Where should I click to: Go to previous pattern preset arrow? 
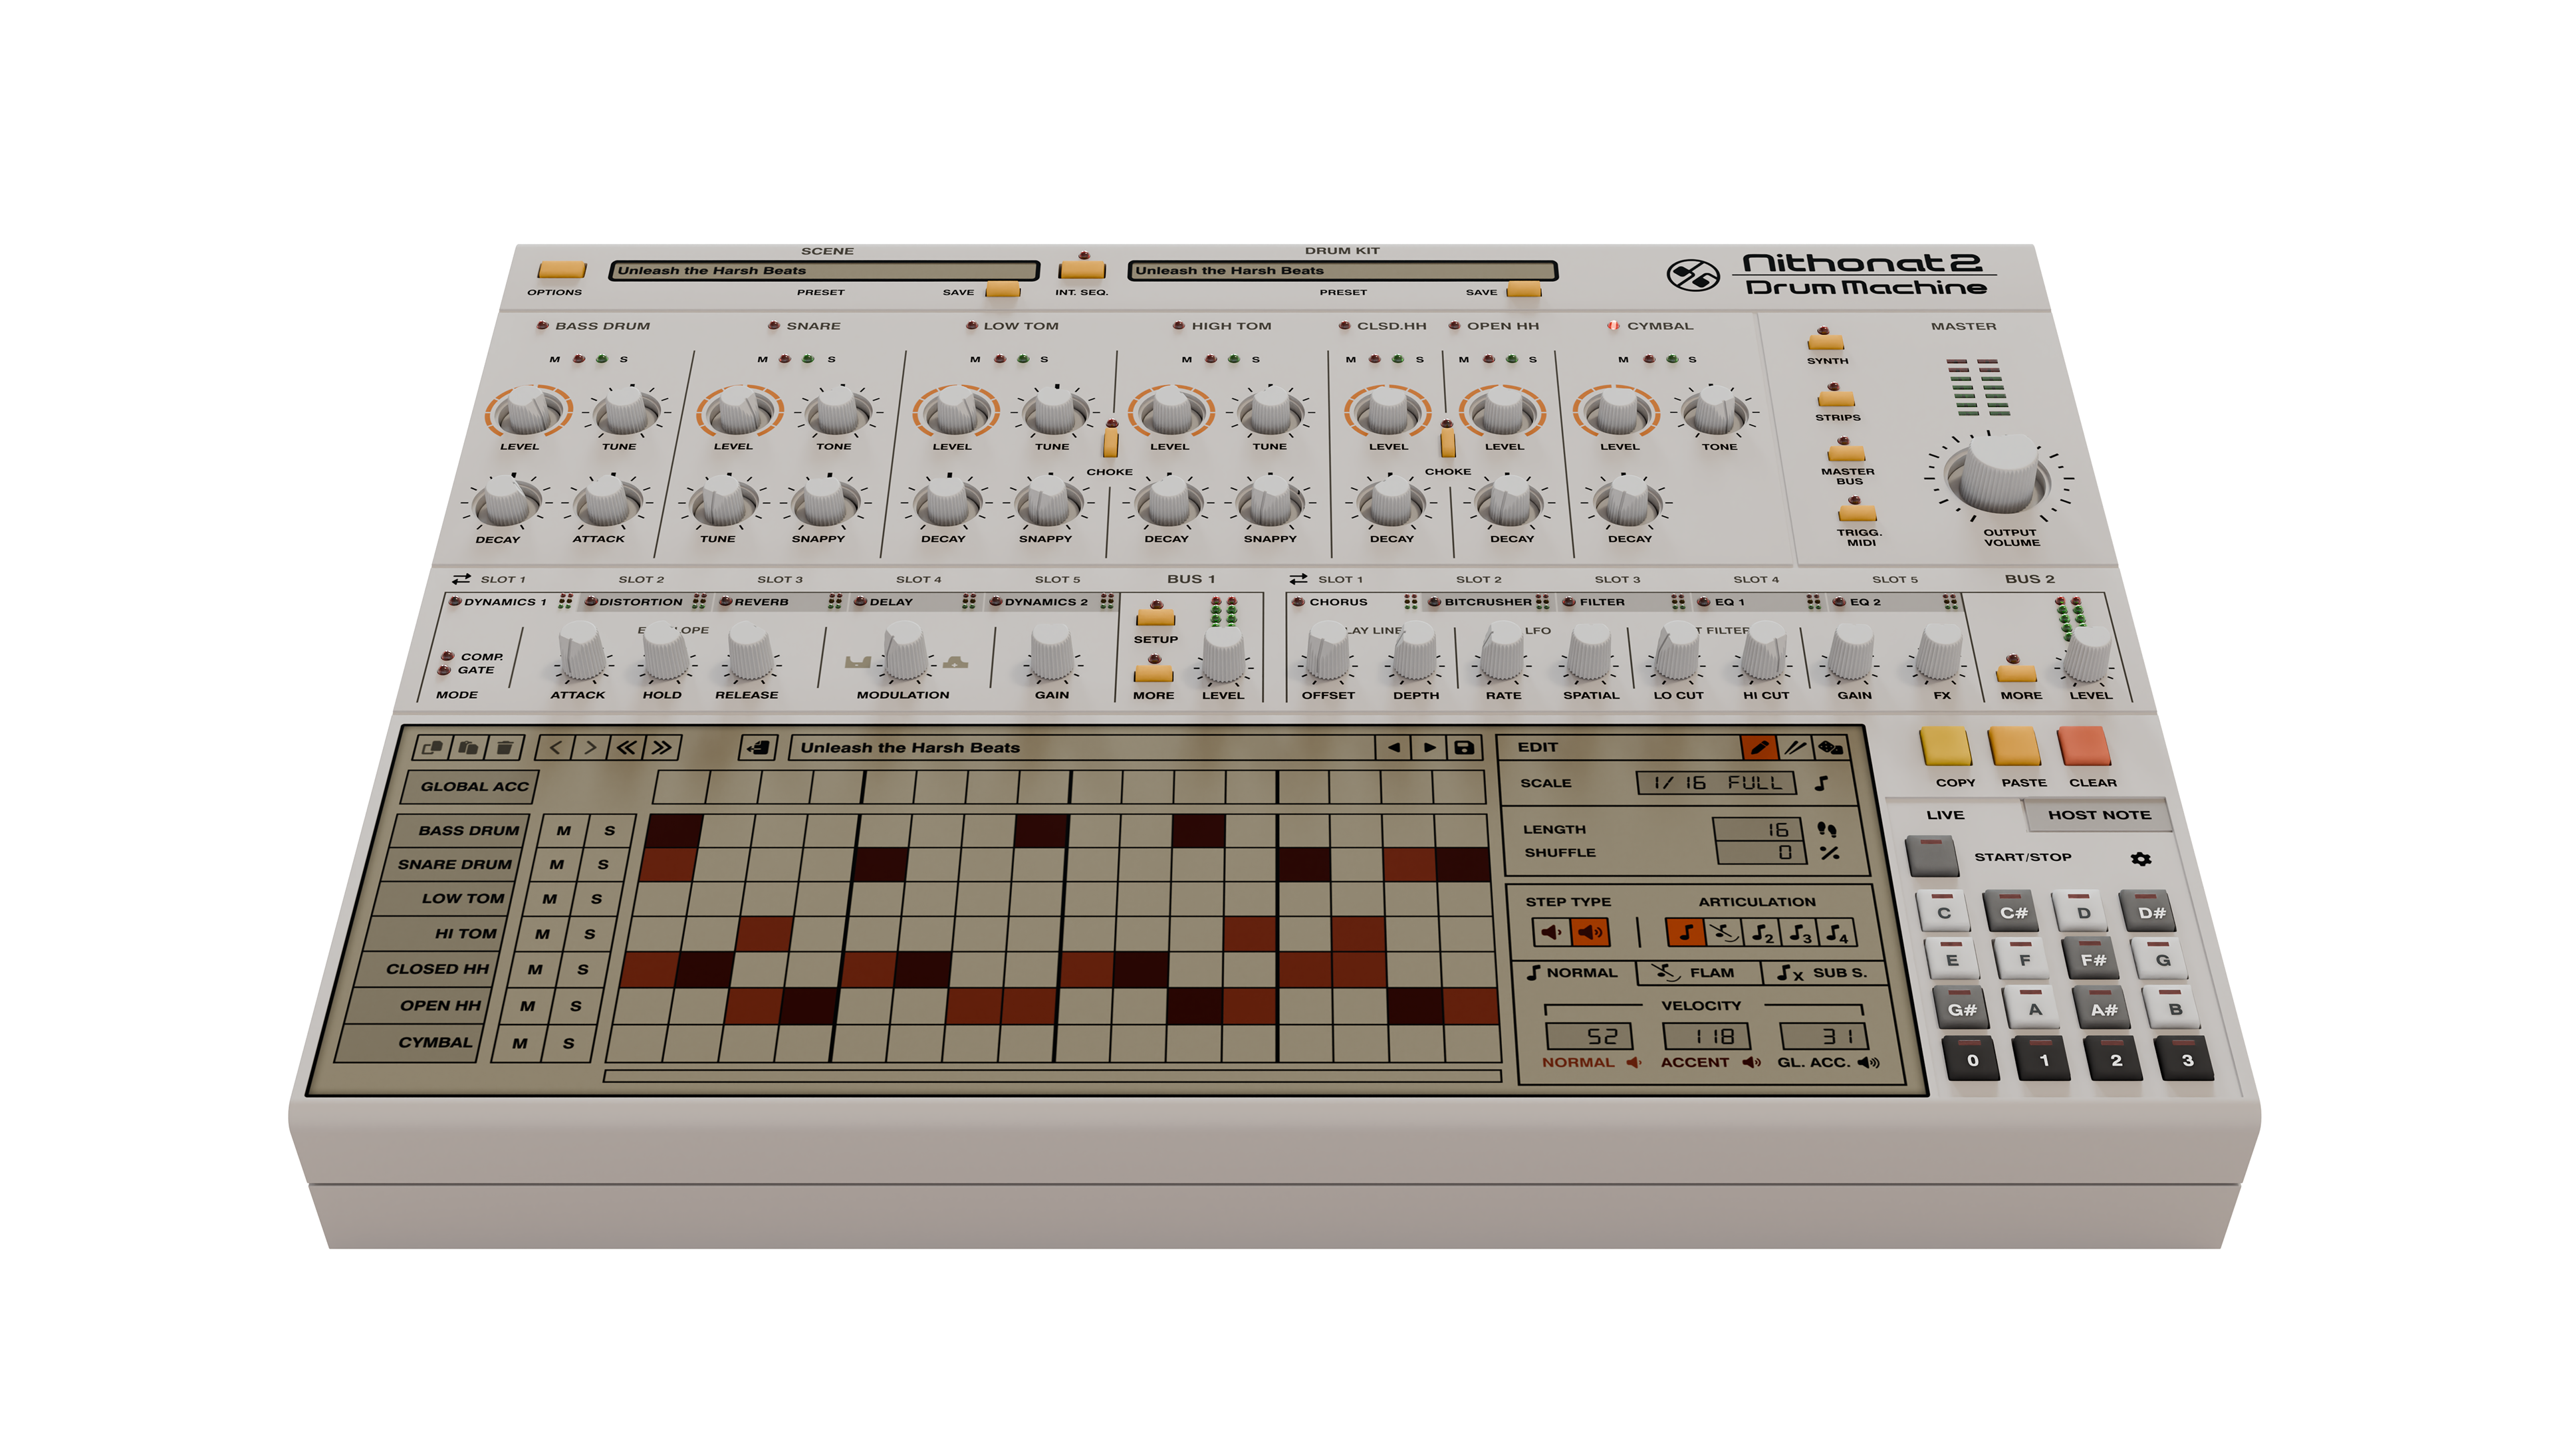1393,747
